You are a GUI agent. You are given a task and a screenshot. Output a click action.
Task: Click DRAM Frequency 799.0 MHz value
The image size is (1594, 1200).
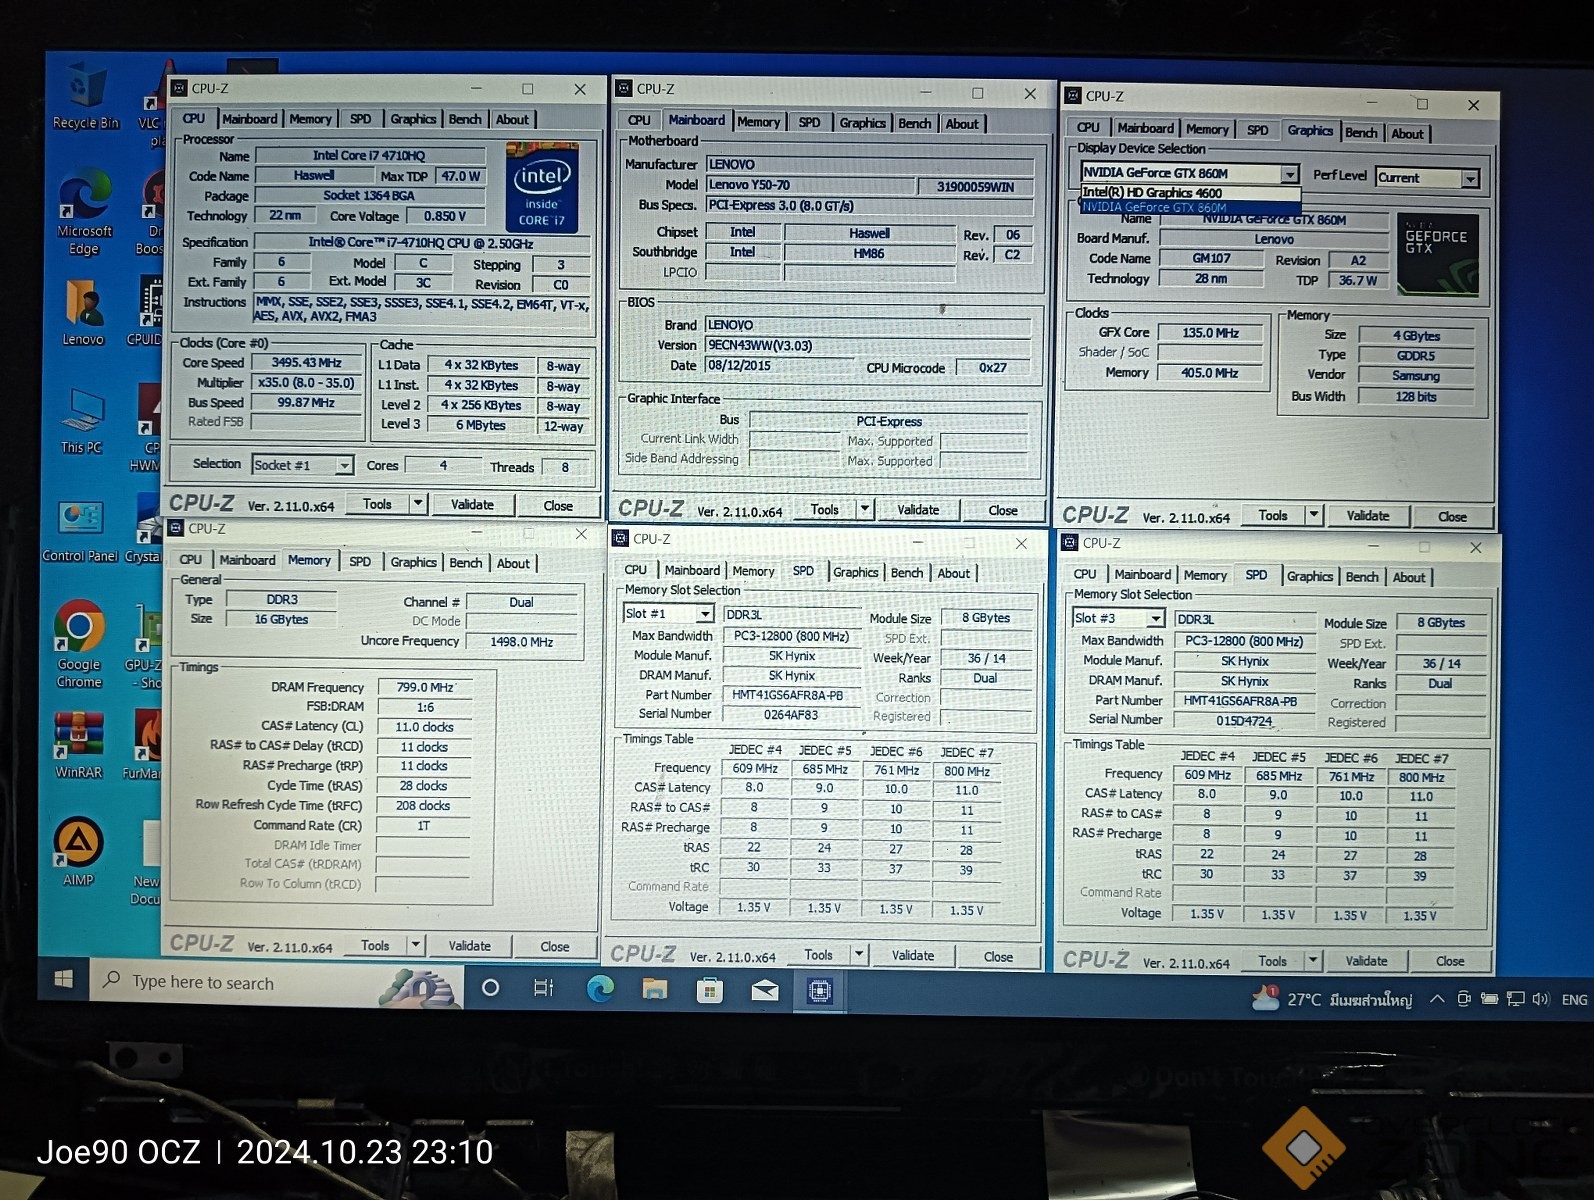424,687
